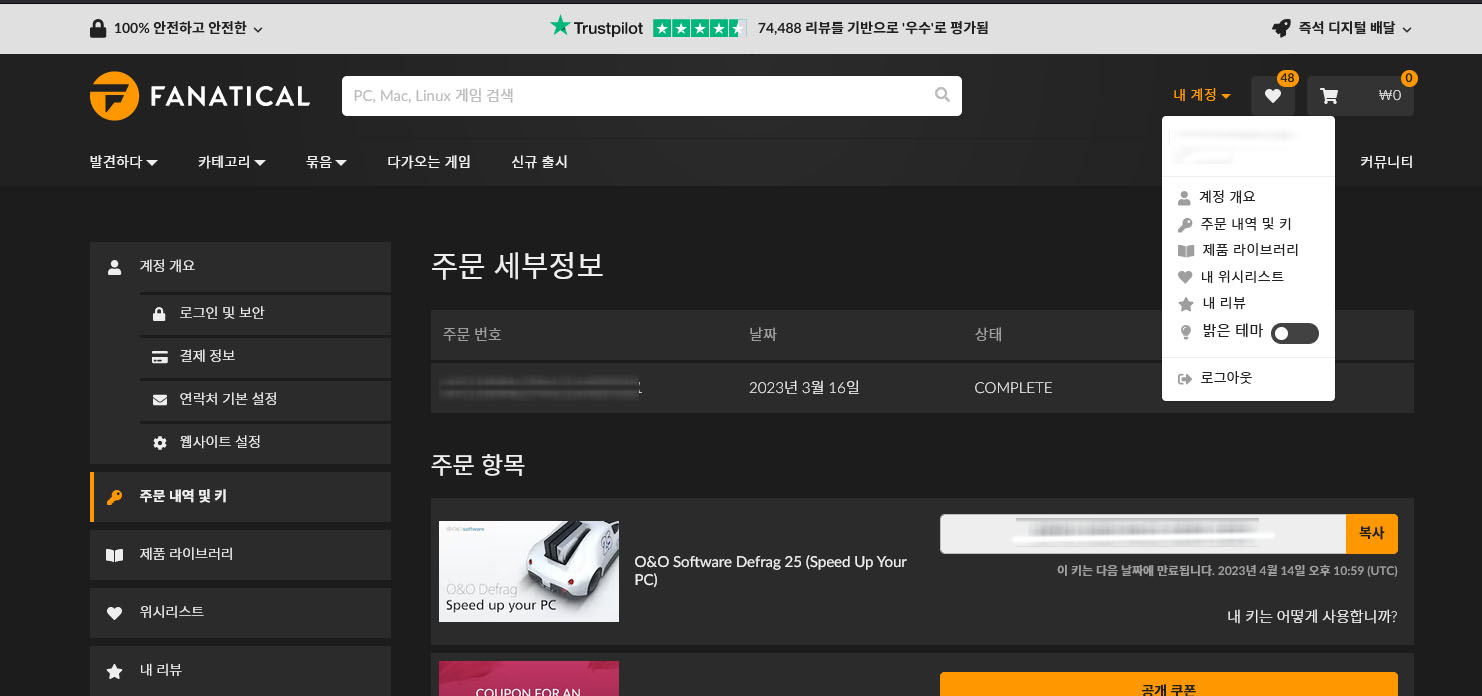
Task: Toggle the 밝은 테마 light theme switch
Action: [1294, 333]
